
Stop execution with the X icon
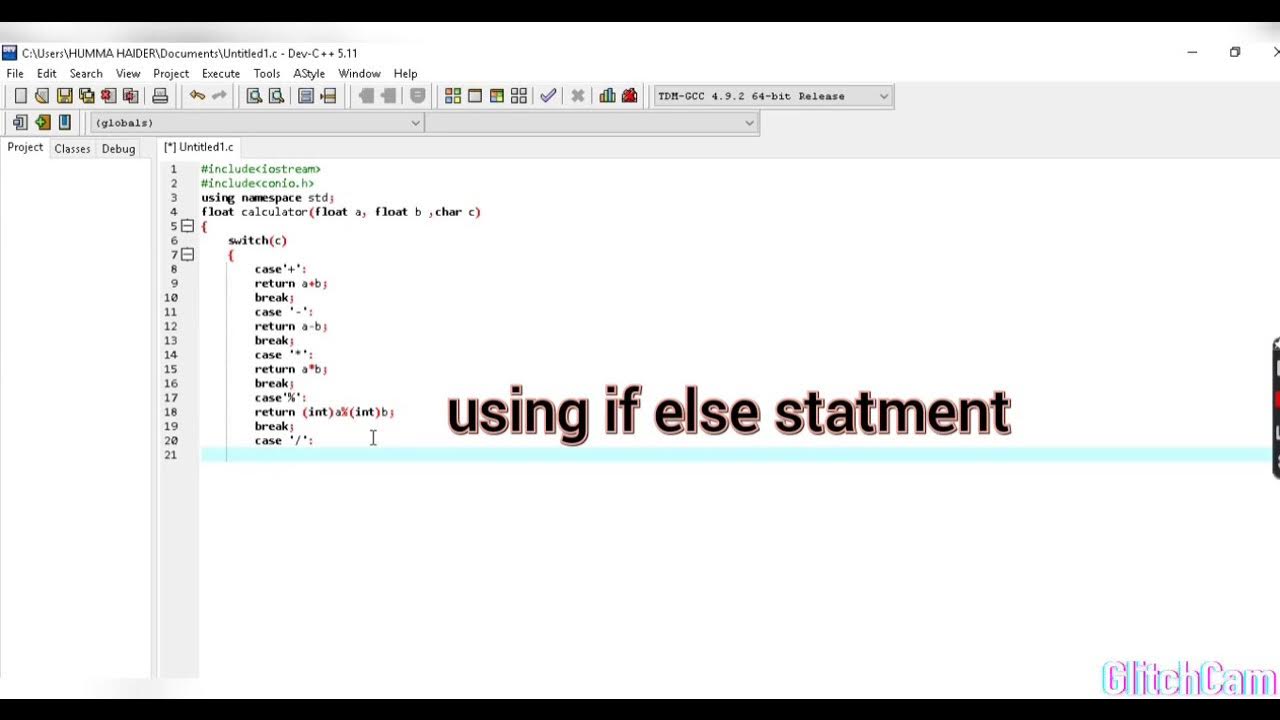click(578, 96)
